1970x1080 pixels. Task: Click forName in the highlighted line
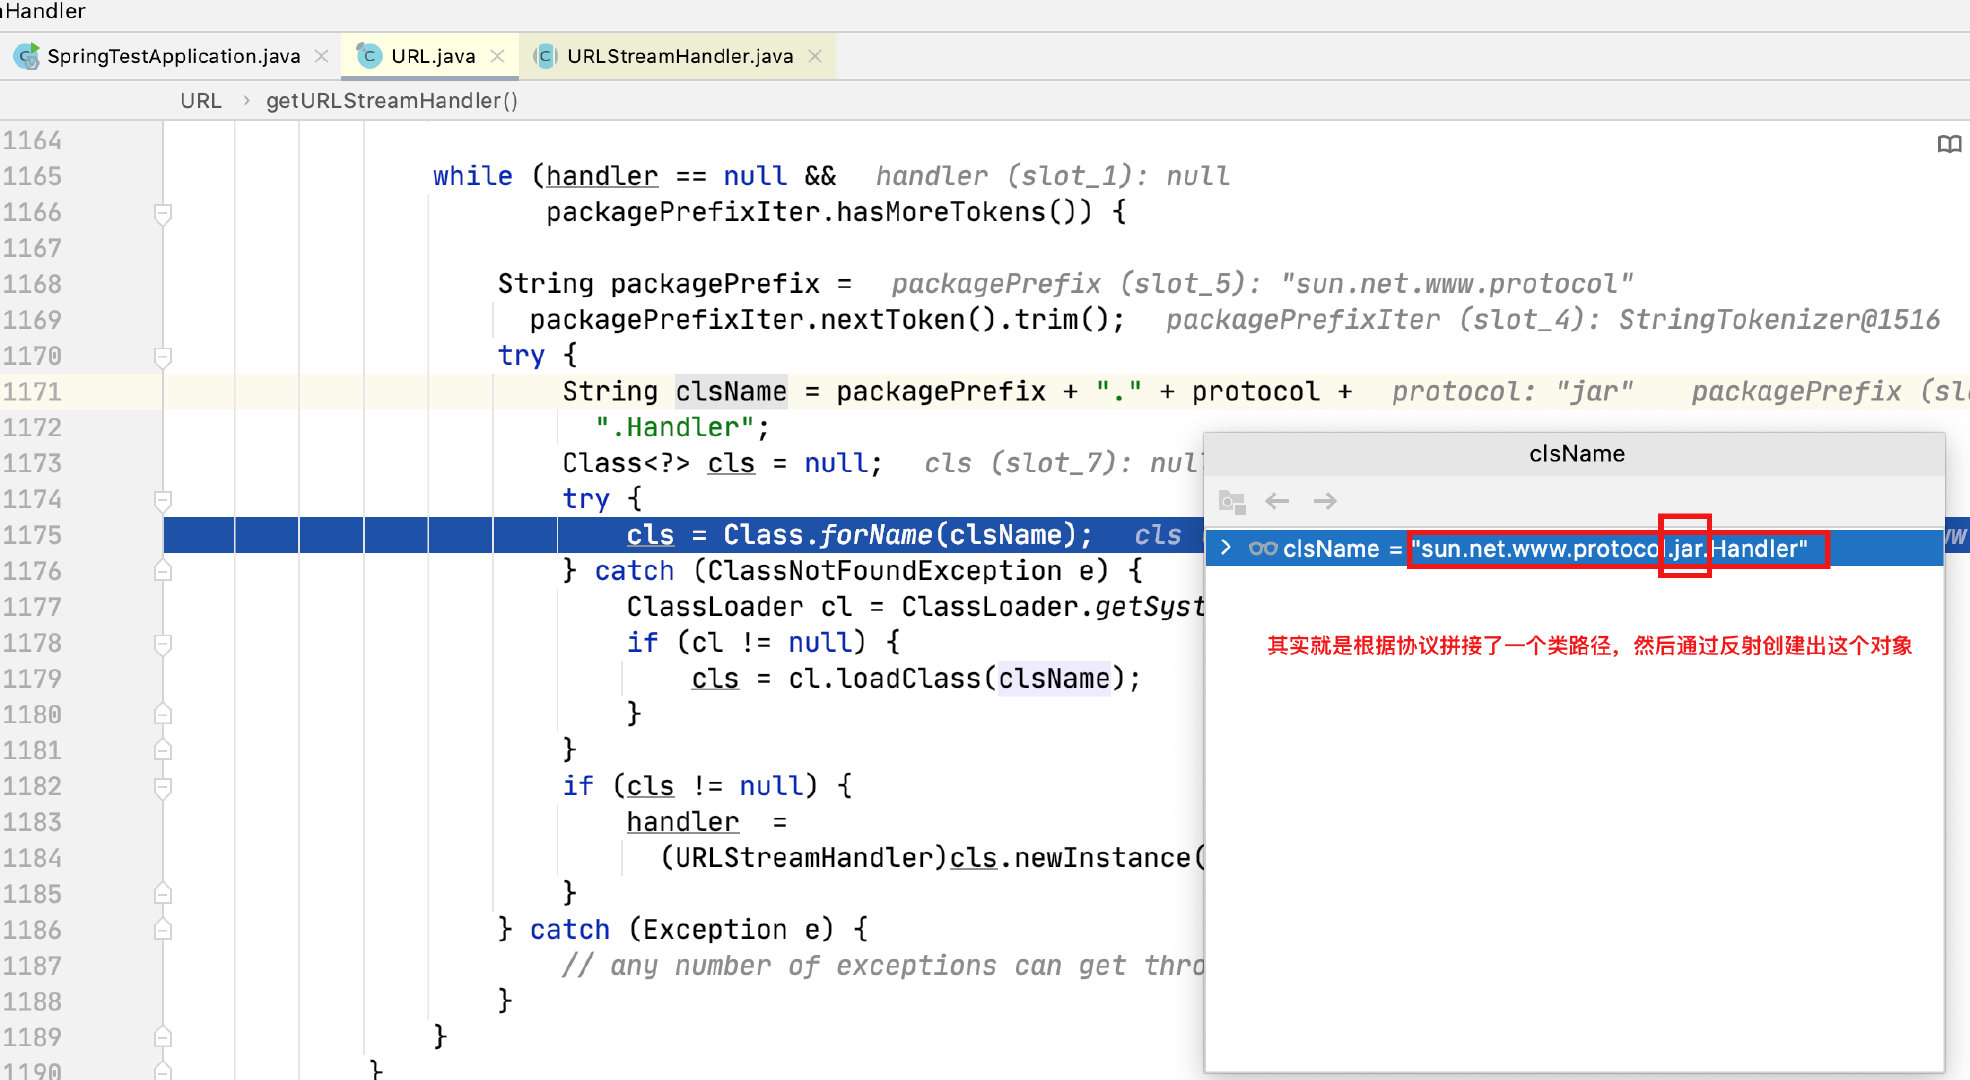pyautogui.click(x=876, y=535)
